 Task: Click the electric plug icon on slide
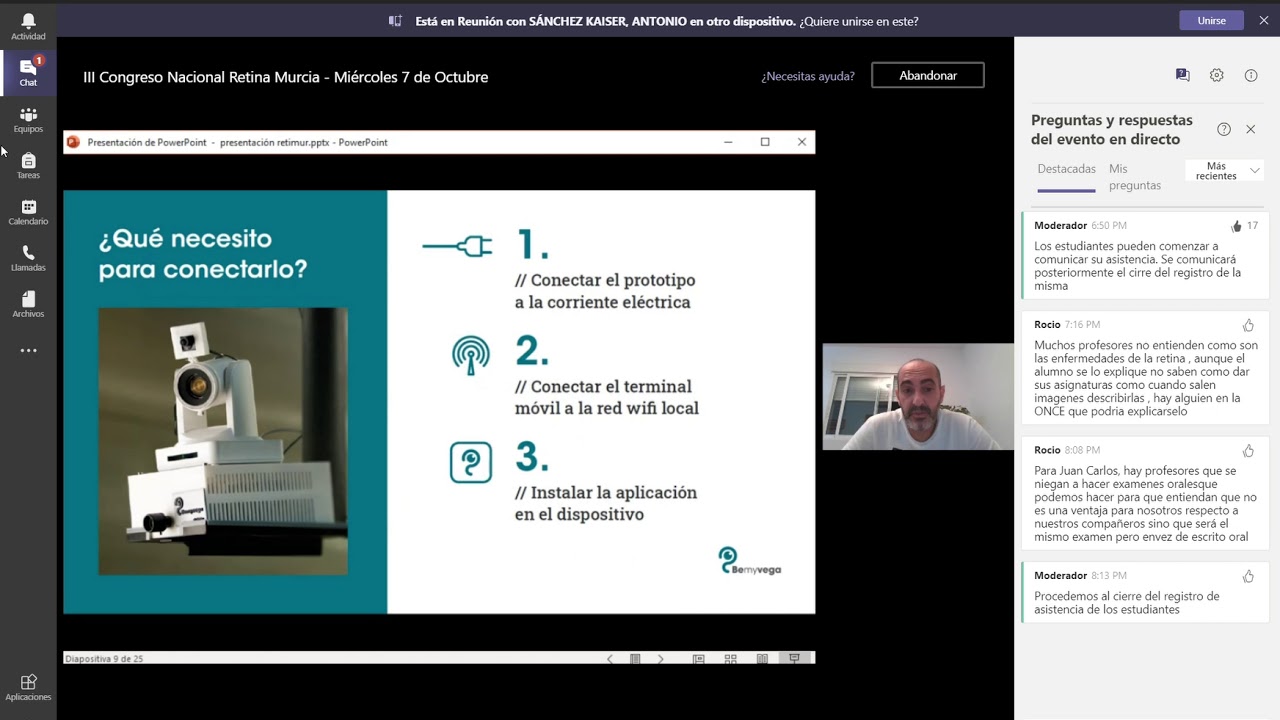pyautogui.click(x=457, y=246)
